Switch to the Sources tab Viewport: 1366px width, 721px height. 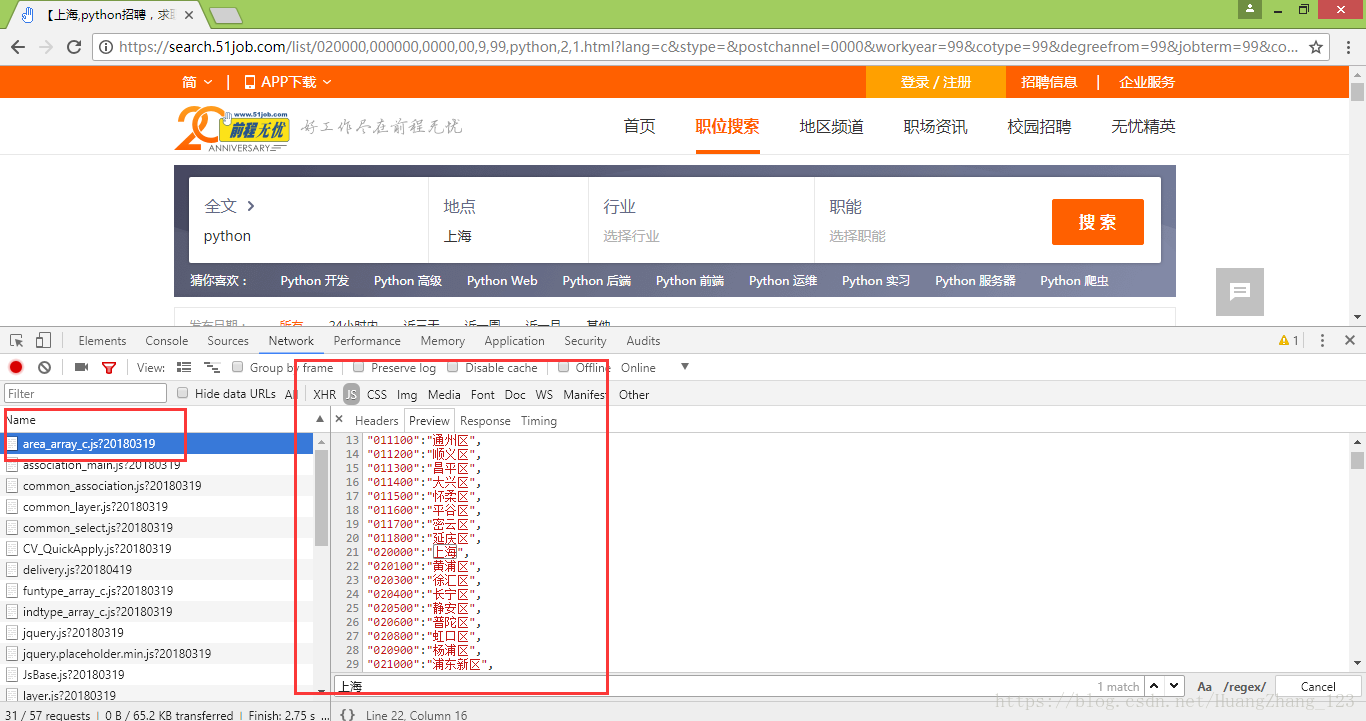(x=228, y=341)
